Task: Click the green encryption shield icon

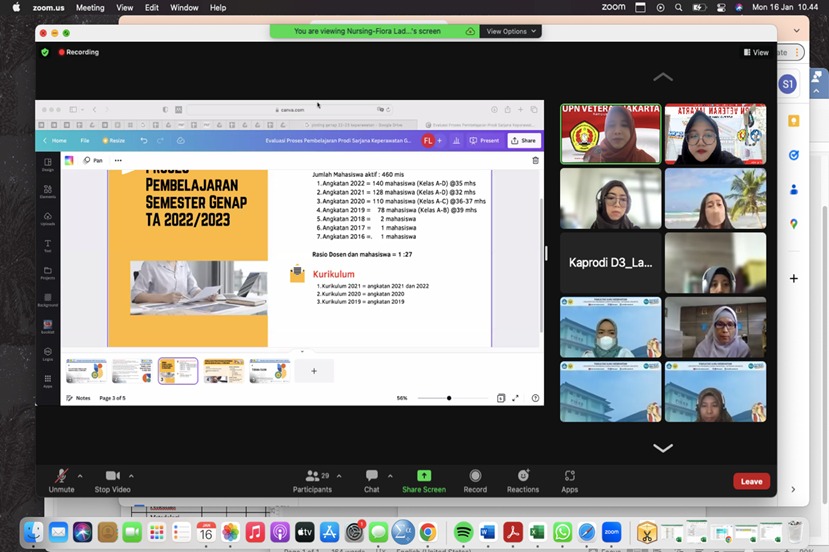Action: (x=45, y=52)
